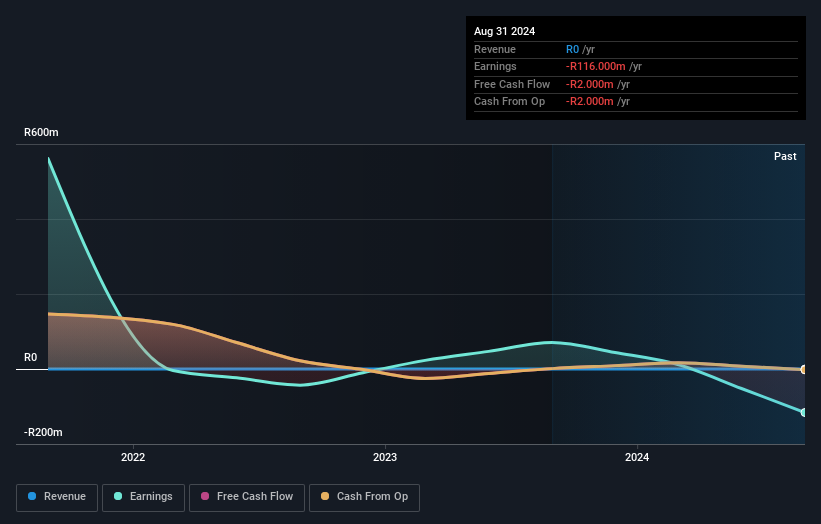Click the Free Cash Flow tooltip label
The image size is (821, 524).
point(512,84)
